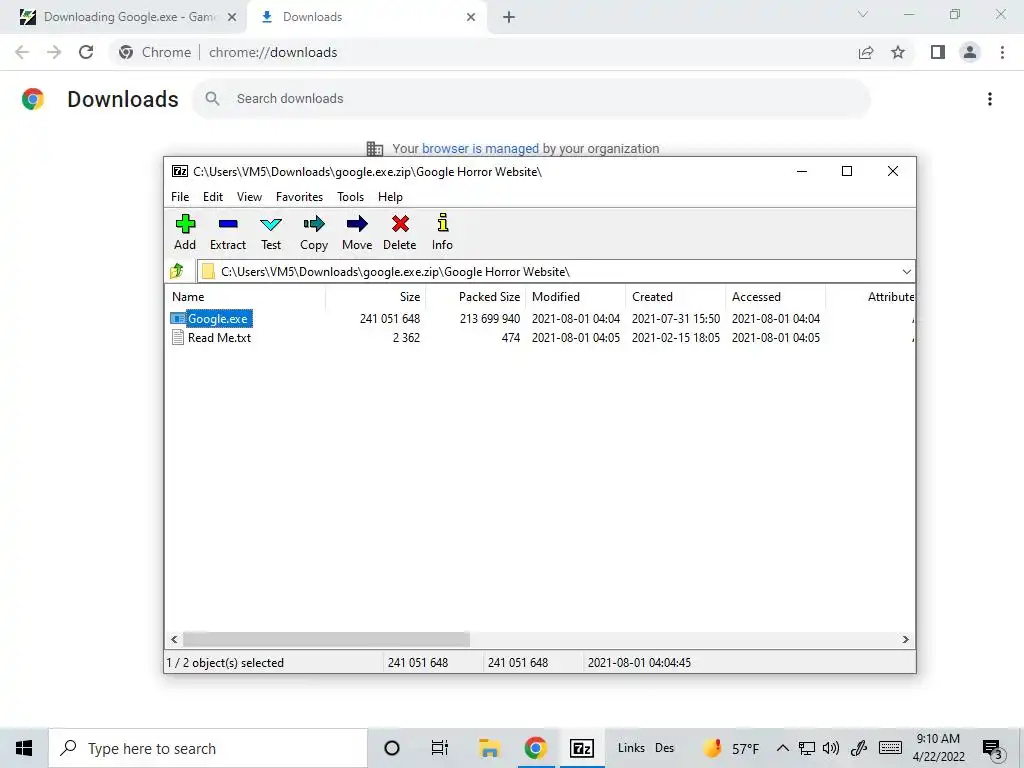Open Task View on the taskbar

440,748
